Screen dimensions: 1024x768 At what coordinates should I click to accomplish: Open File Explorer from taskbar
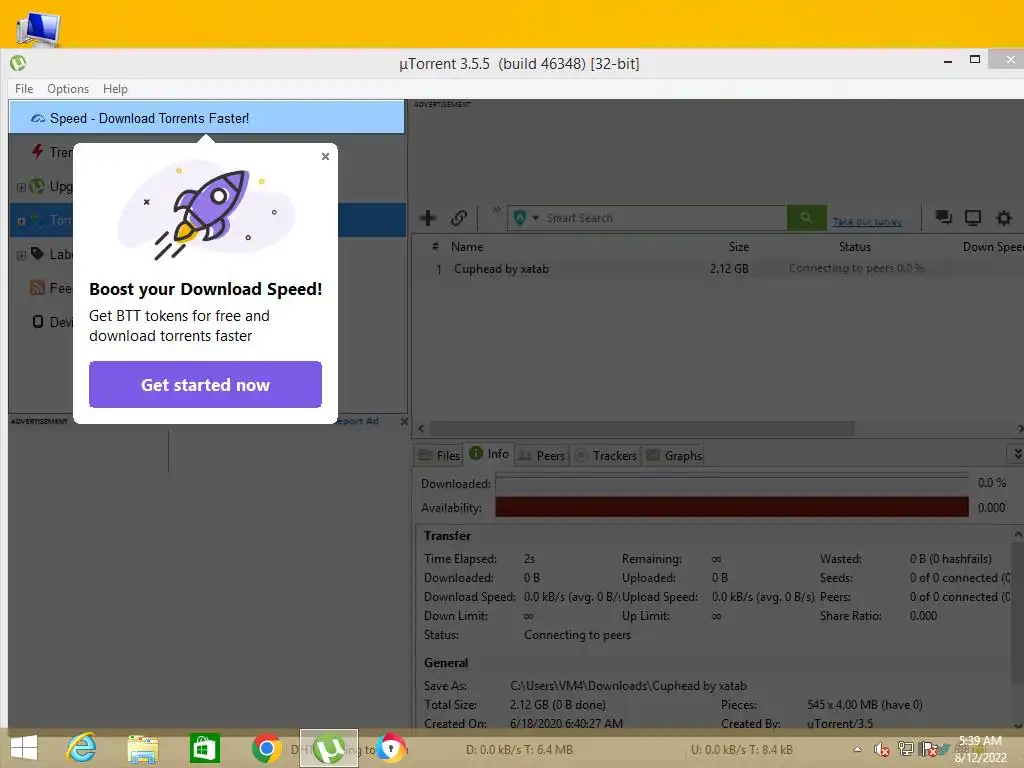coord(143,749)
